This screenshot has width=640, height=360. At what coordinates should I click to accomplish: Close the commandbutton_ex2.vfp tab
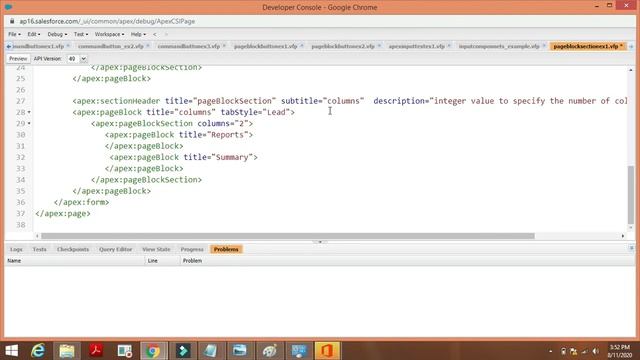(x=148, y=46)
